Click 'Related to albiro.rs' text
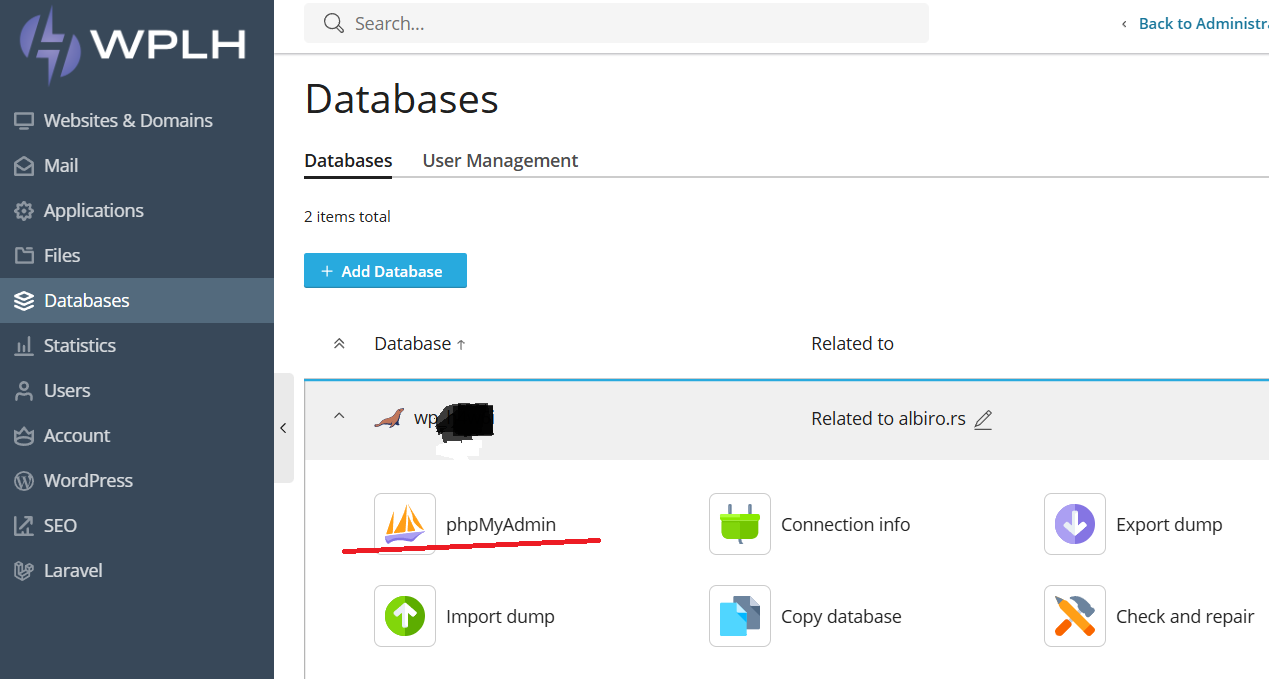Image resolution: width=1269 pixels, height=679 pixels. point(888,419)
